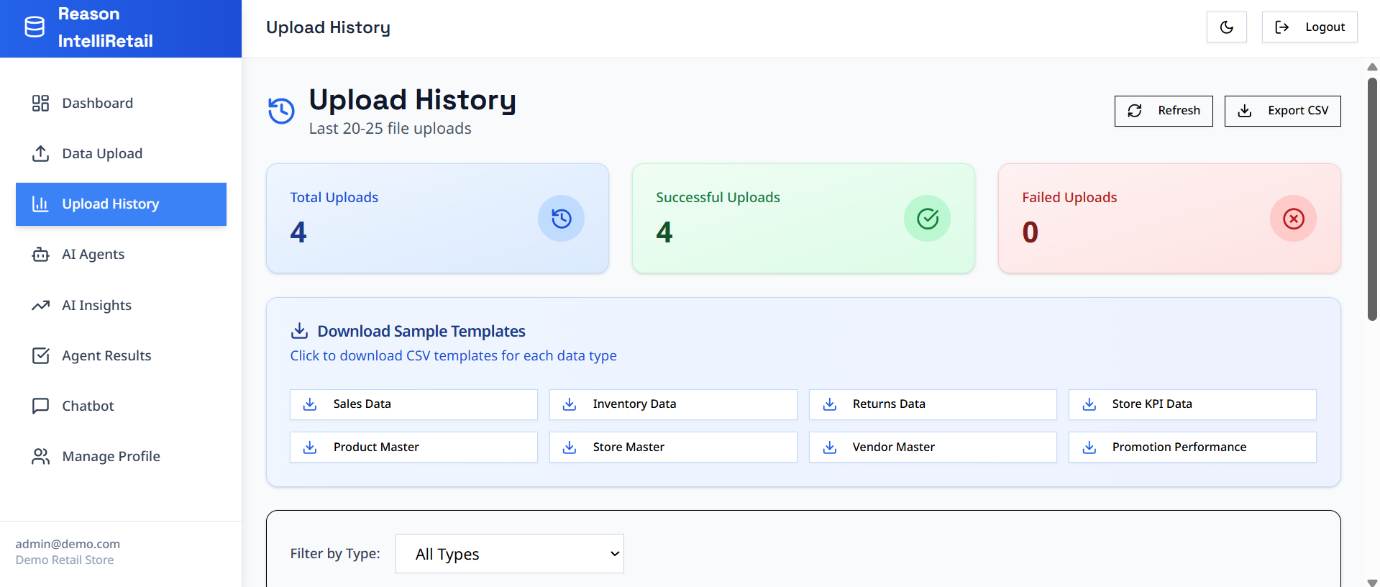The image size is (1380, 587).
Task: Open Agent Results via its checkmark icon
Action: pyautogui.click(x=41, y=355)
